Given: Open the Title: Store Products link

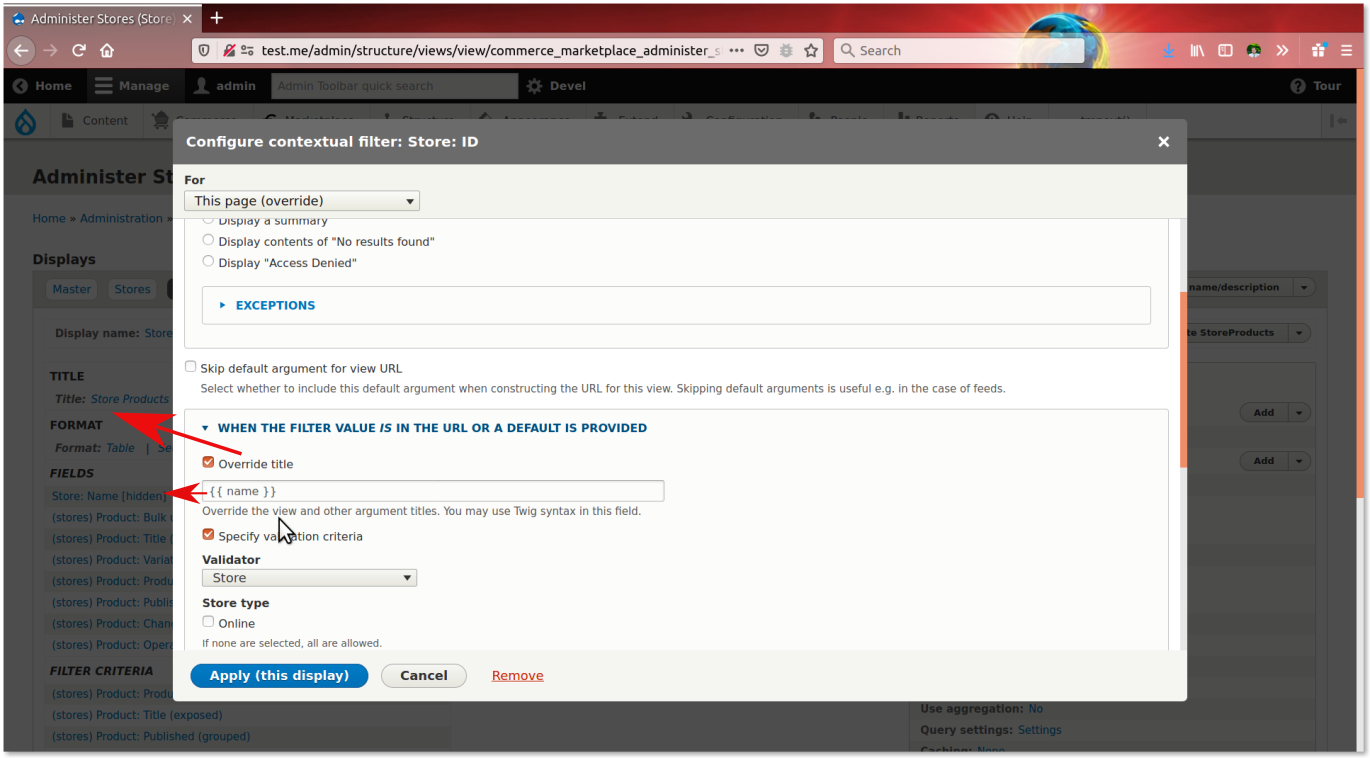Looking at the screenshot, I should click(x=130, y=399).
